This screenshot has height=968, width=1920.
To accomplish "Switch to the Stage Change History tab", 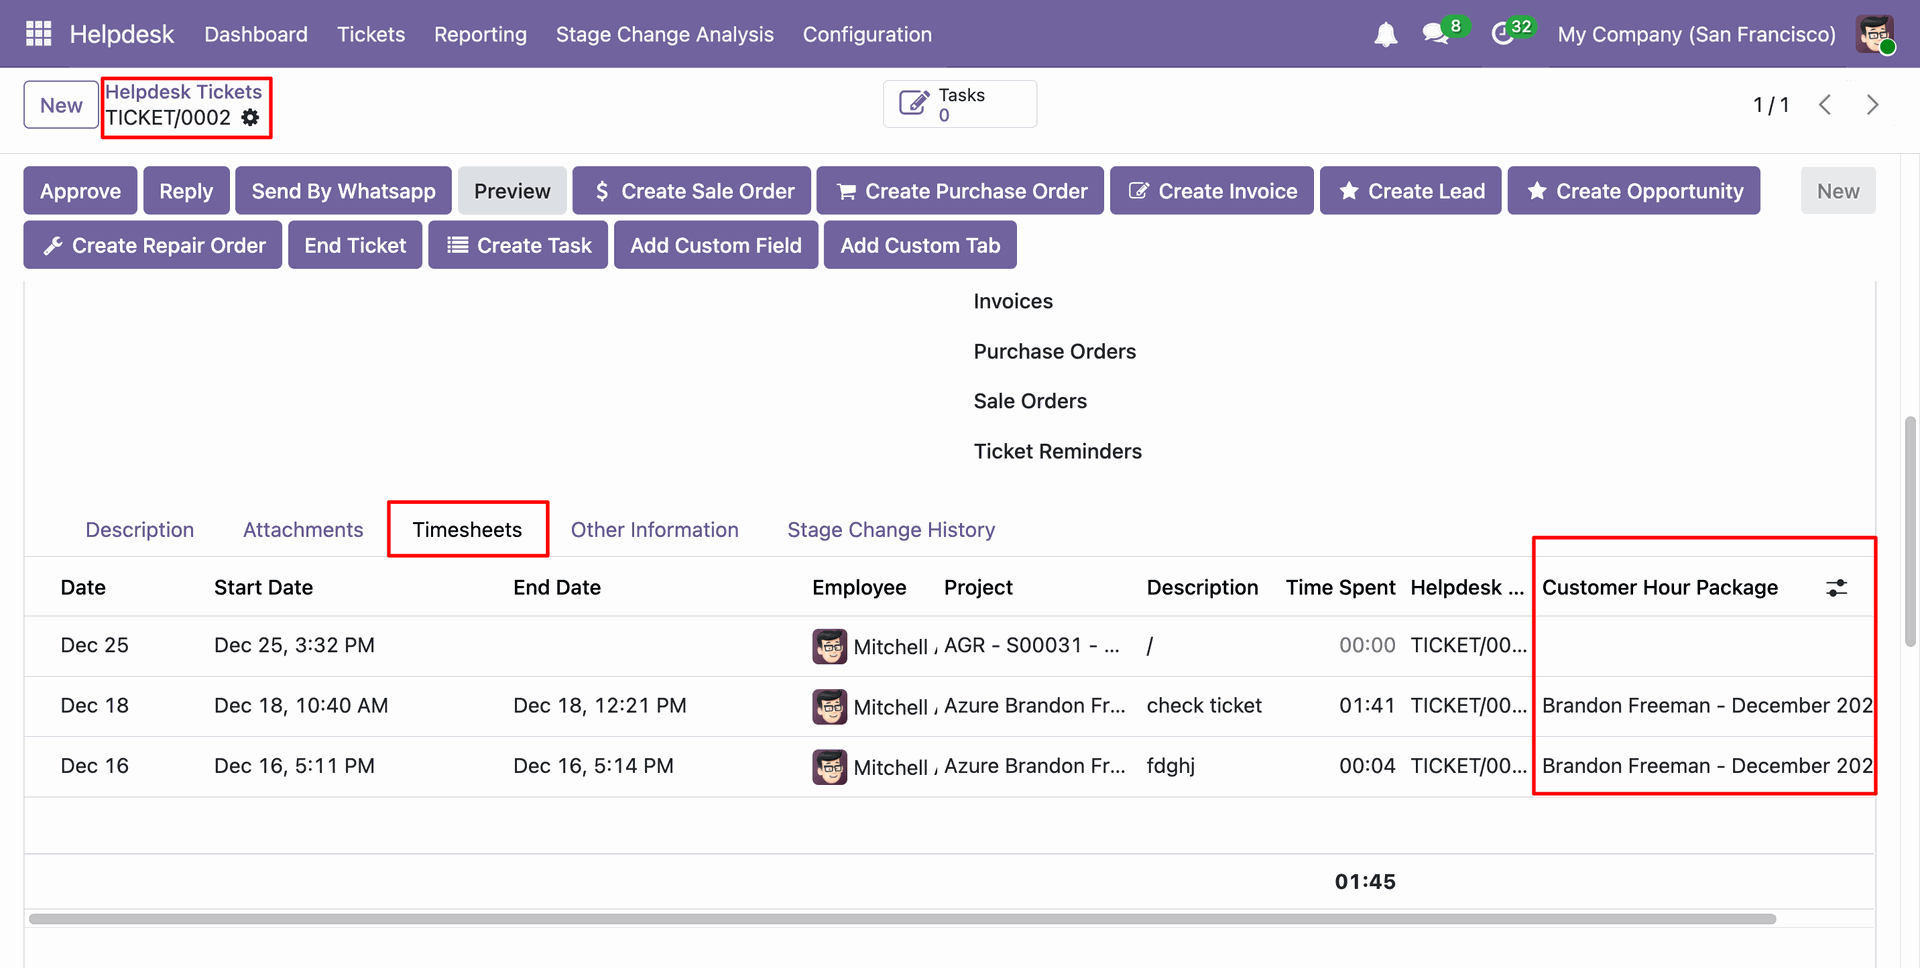I will (x=890, y=530).
